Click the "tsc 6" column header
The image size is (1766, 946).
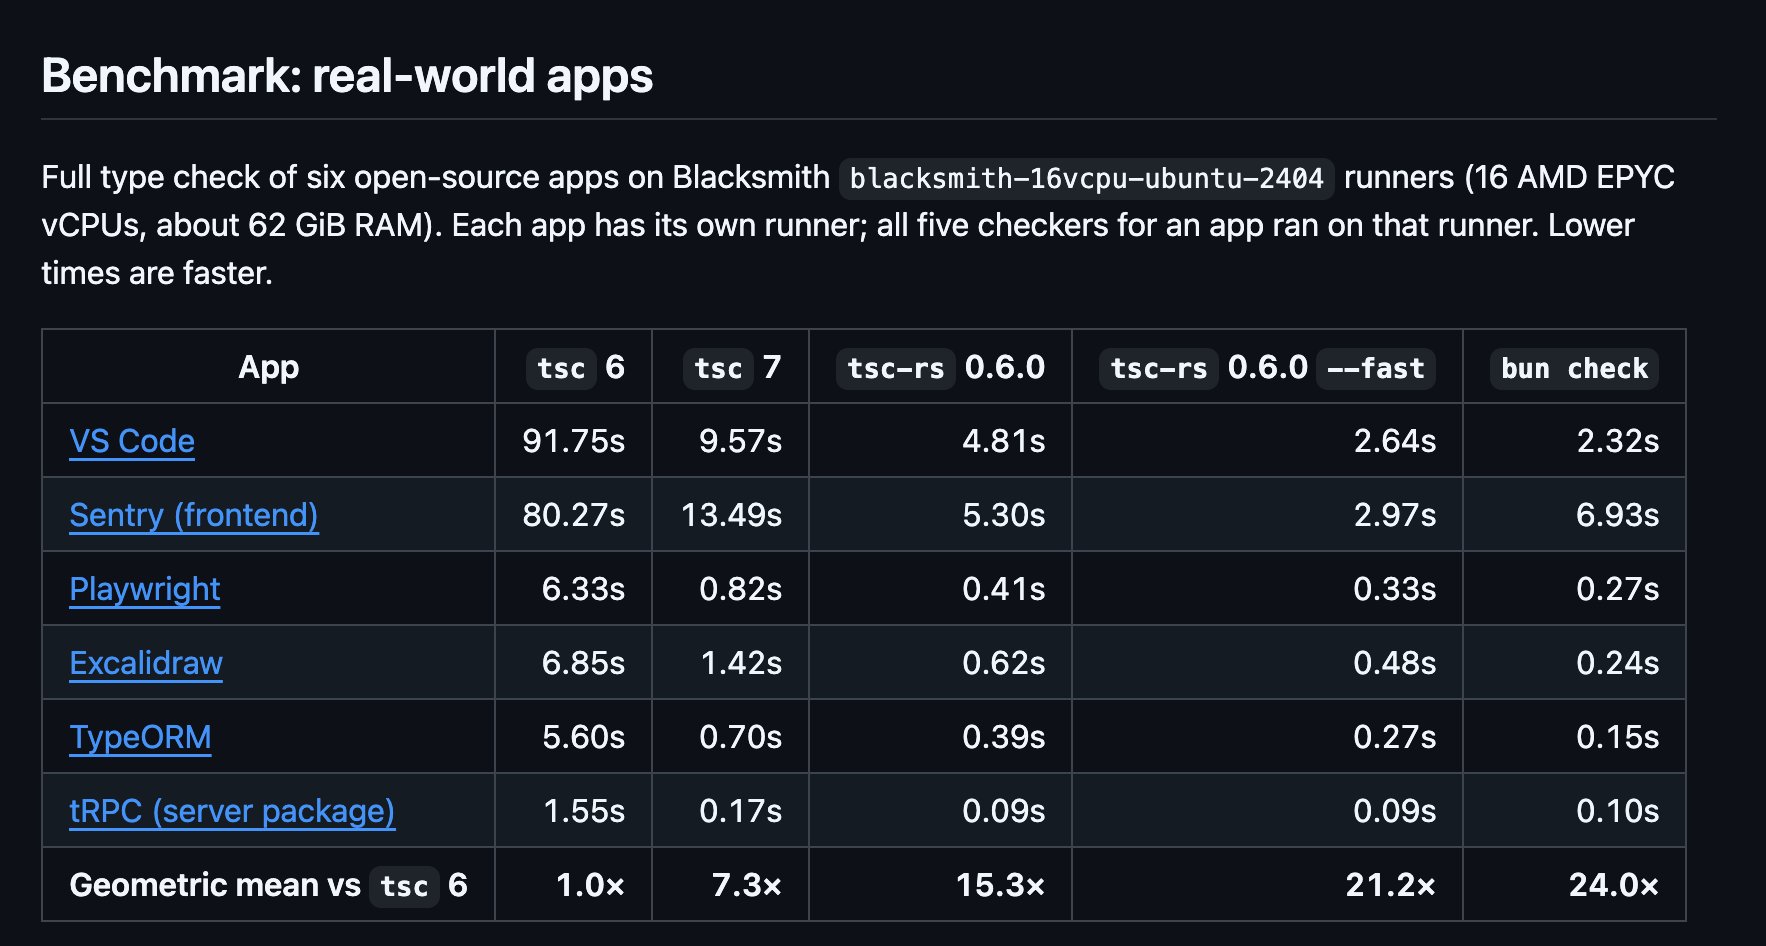575,368
